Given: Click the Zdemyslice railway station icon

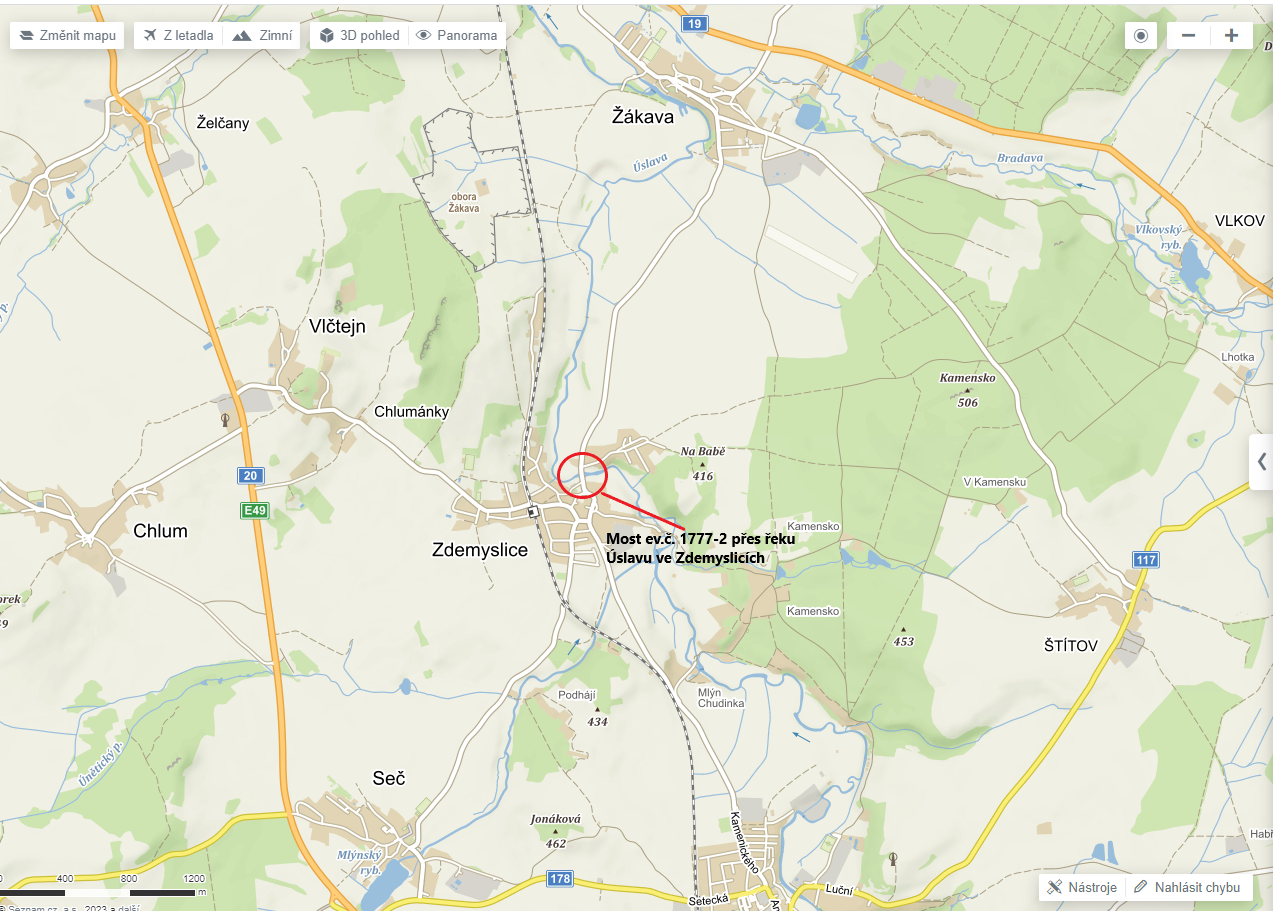Looking at the screenshot, I should 533,512.
